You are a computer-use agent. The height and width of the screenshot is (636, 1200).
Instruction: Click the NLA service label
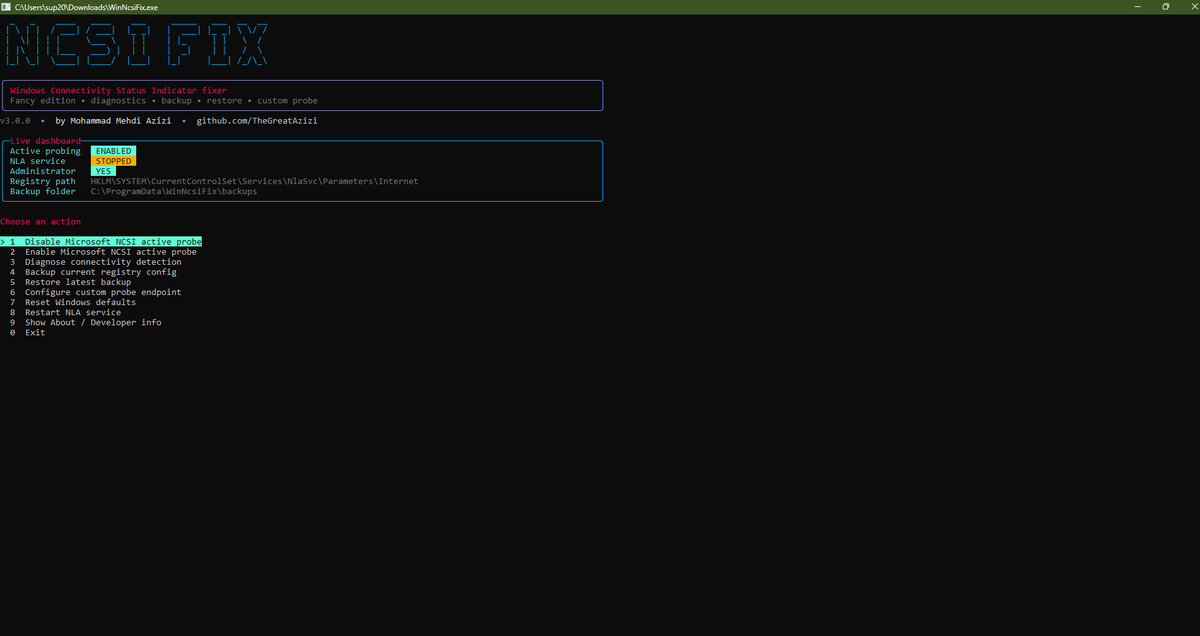pos(38,161)
